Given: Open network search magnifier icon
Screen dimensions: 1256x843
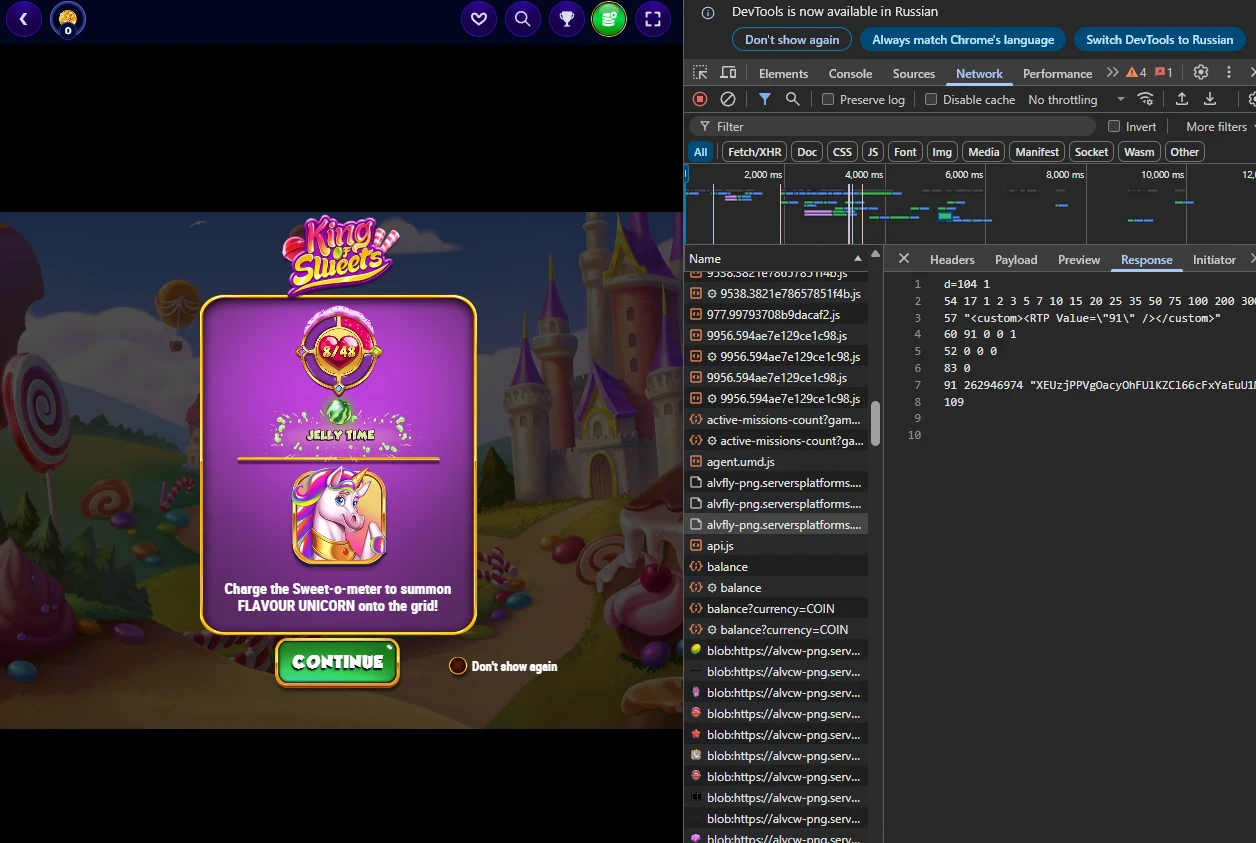Looking at the screenshot, I should (792, 99).
